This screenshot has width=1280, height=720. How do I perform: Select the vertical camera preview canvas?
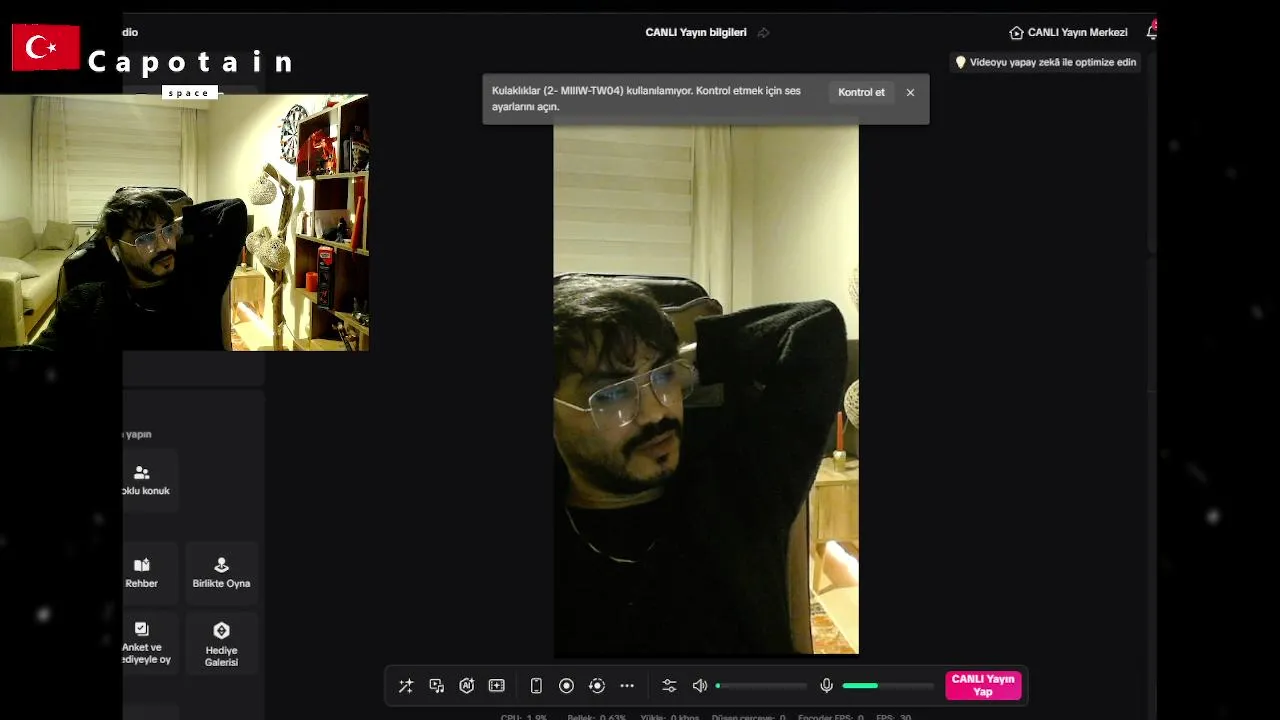coord(706,388)
